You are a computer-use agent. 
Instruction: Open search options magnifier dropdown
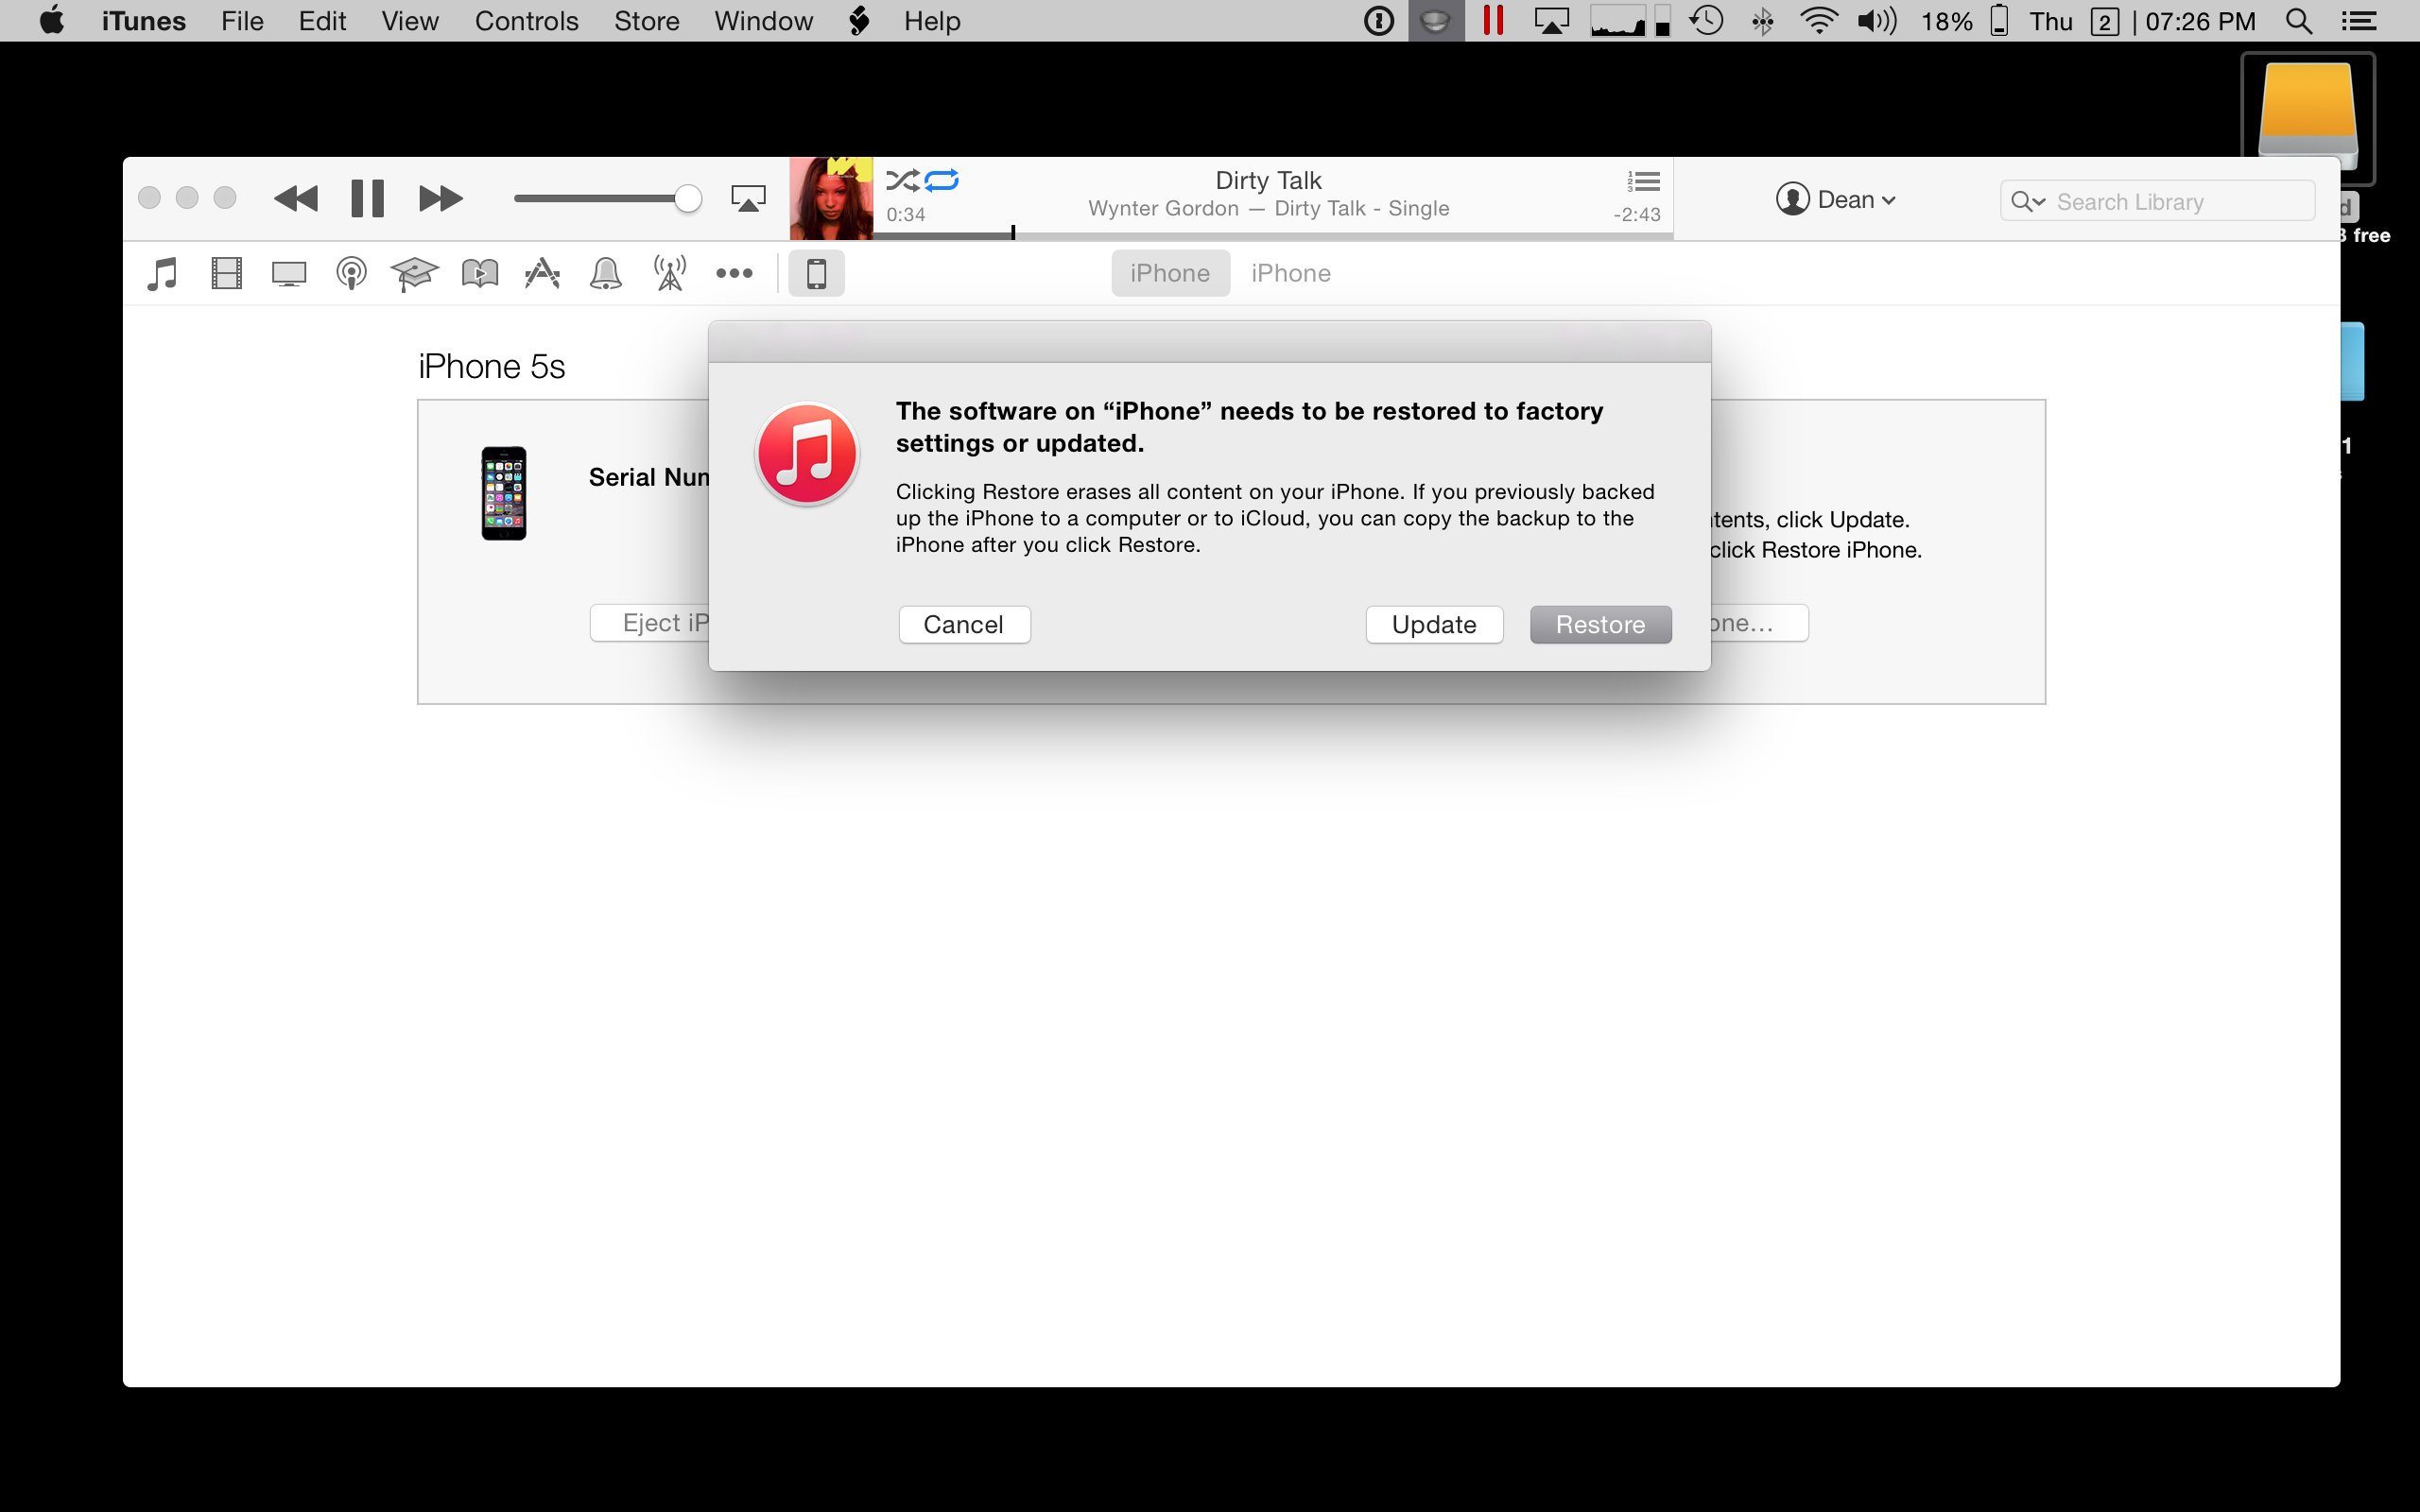point(2028,201)
